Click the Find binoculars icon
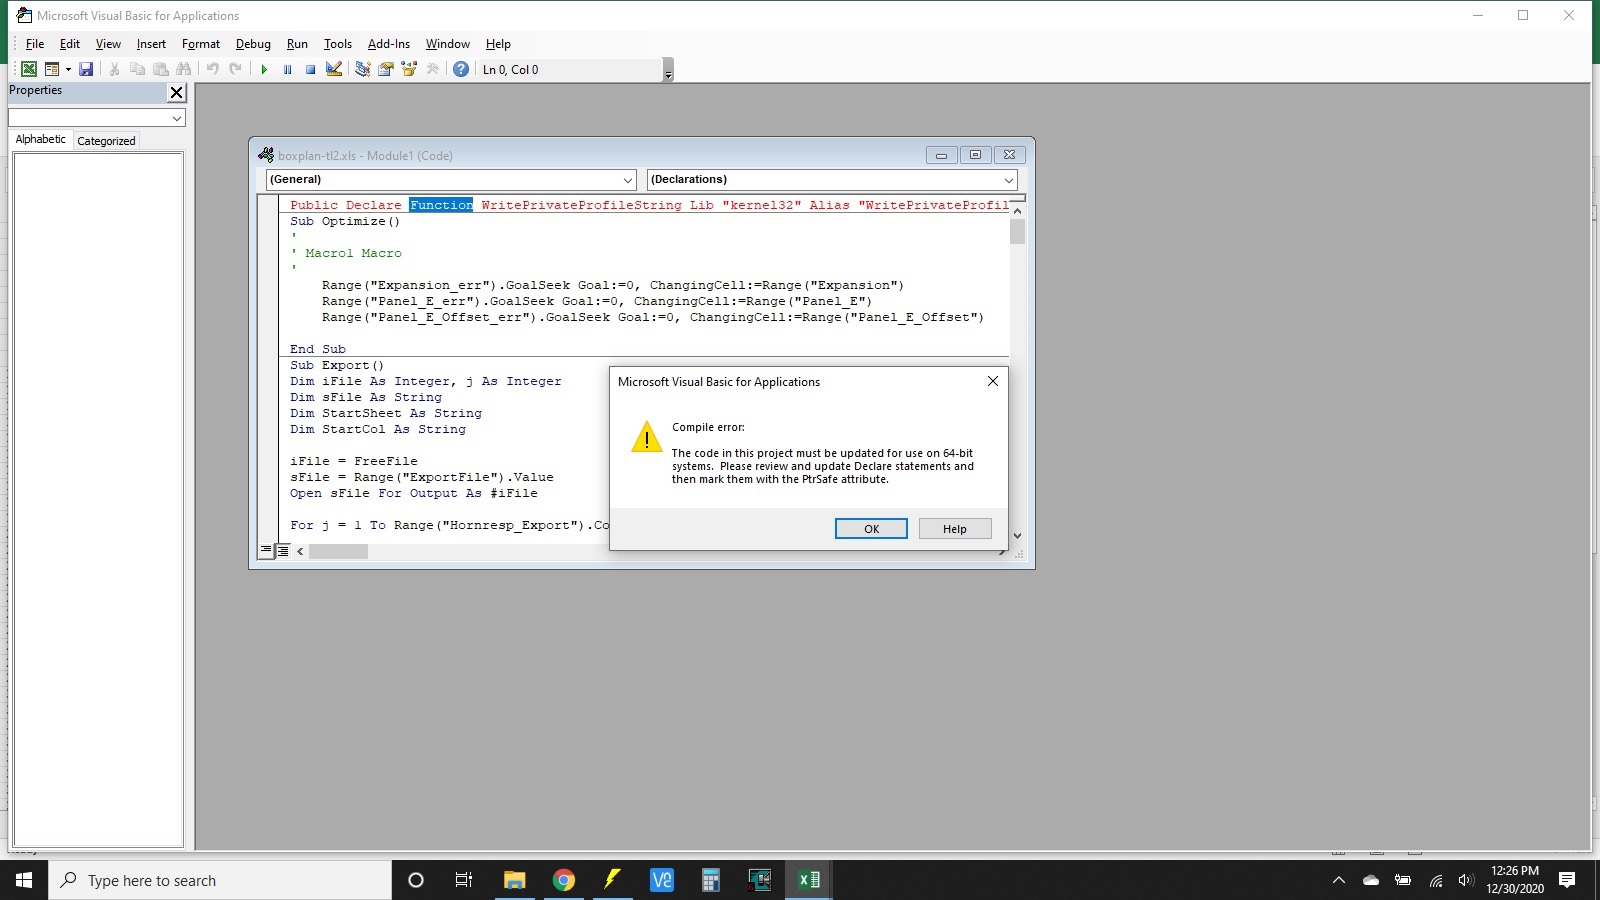The image size is (1600, 900). (184, 69)
